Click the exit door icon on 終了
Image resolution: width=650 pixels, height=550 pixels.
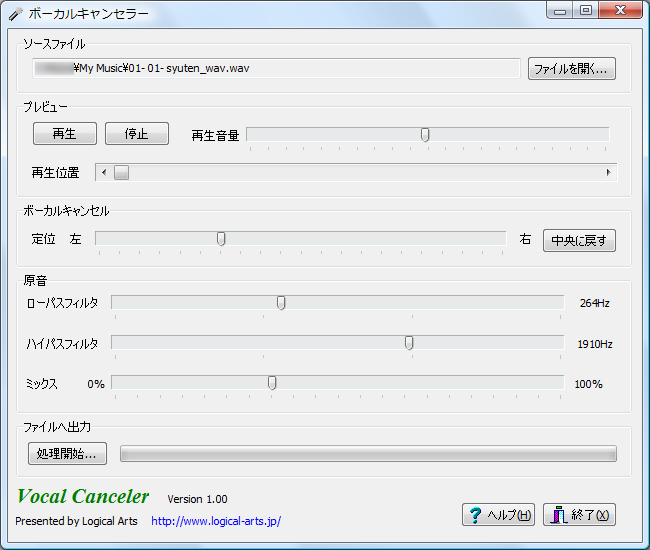pyautogui.click(x=559, y=515)
